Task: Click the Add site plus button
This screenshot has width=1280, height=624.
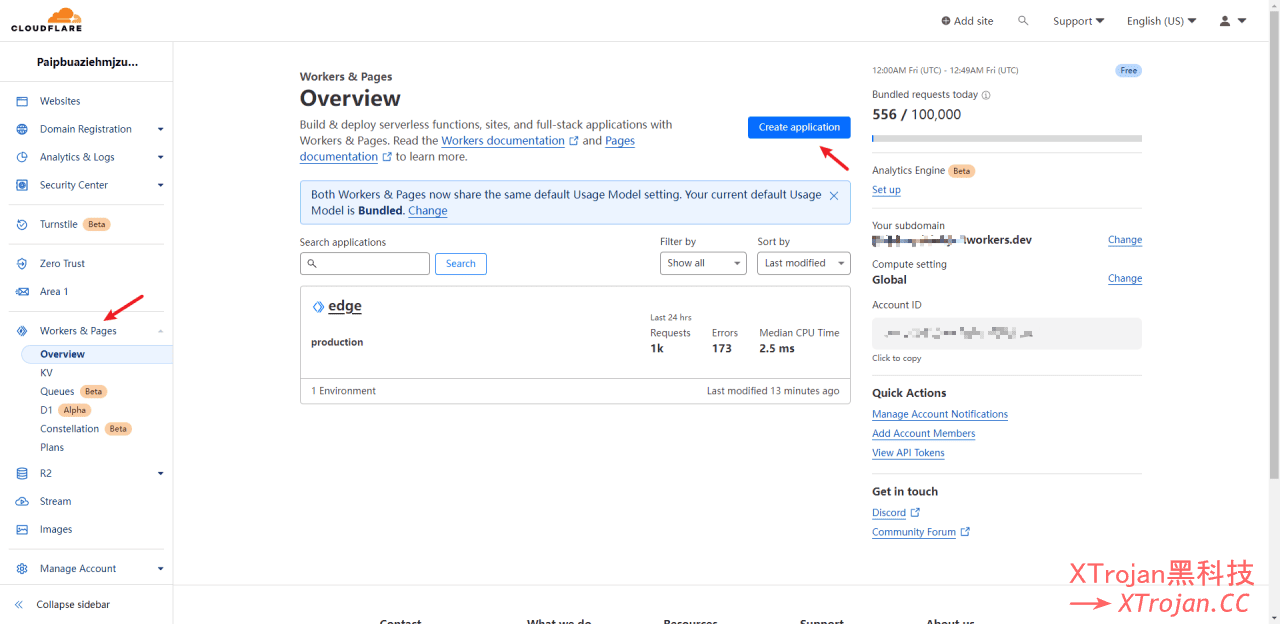Action: tap(967, 21)
